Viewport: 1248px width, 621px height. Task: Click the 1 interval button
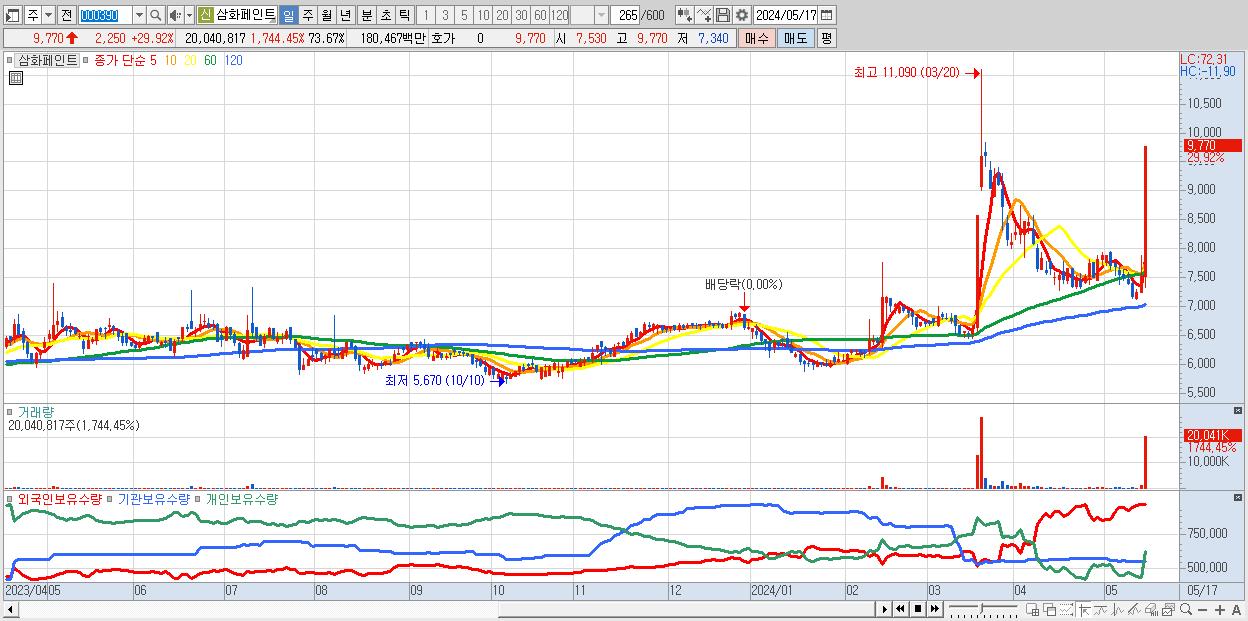click(426, 15)
